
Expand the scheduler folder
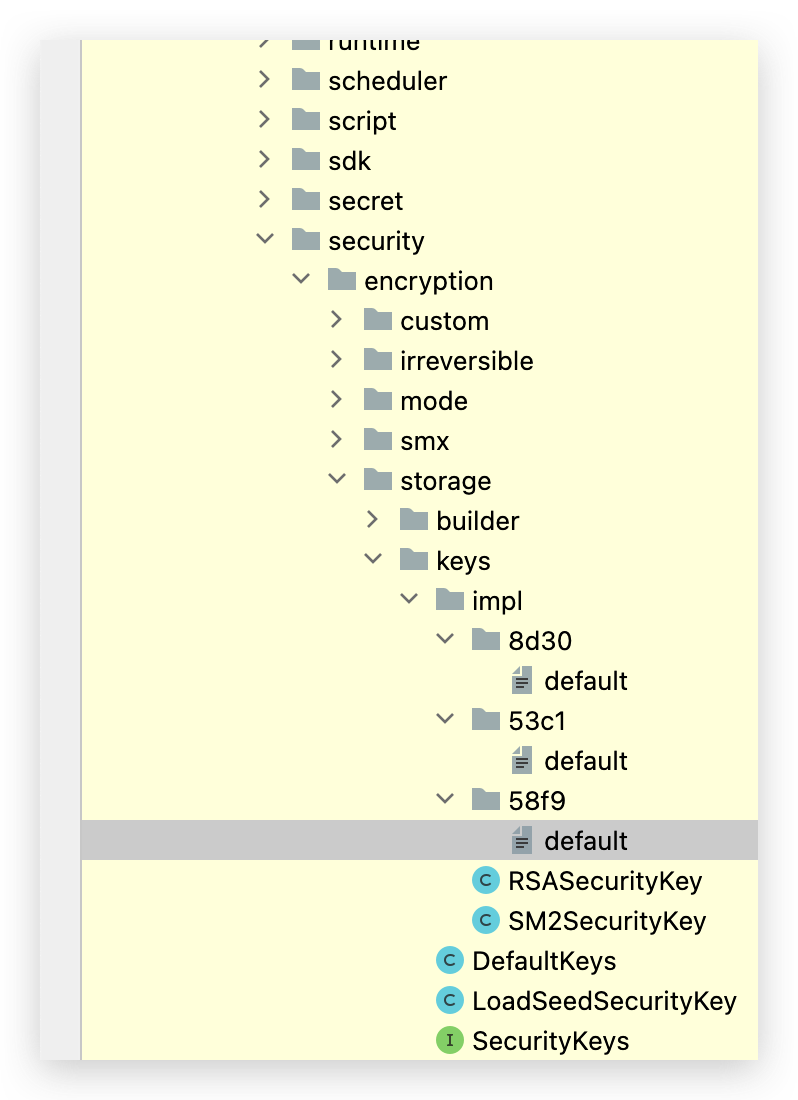pos(264,80)
